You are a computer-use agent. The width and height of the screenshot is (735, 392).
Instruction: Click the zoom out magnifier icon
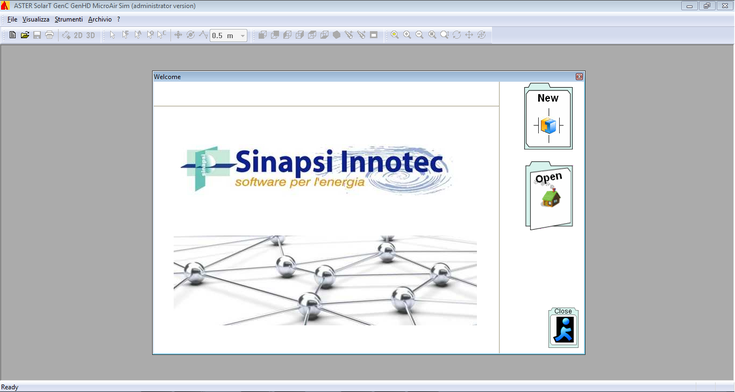coord(420,35)
